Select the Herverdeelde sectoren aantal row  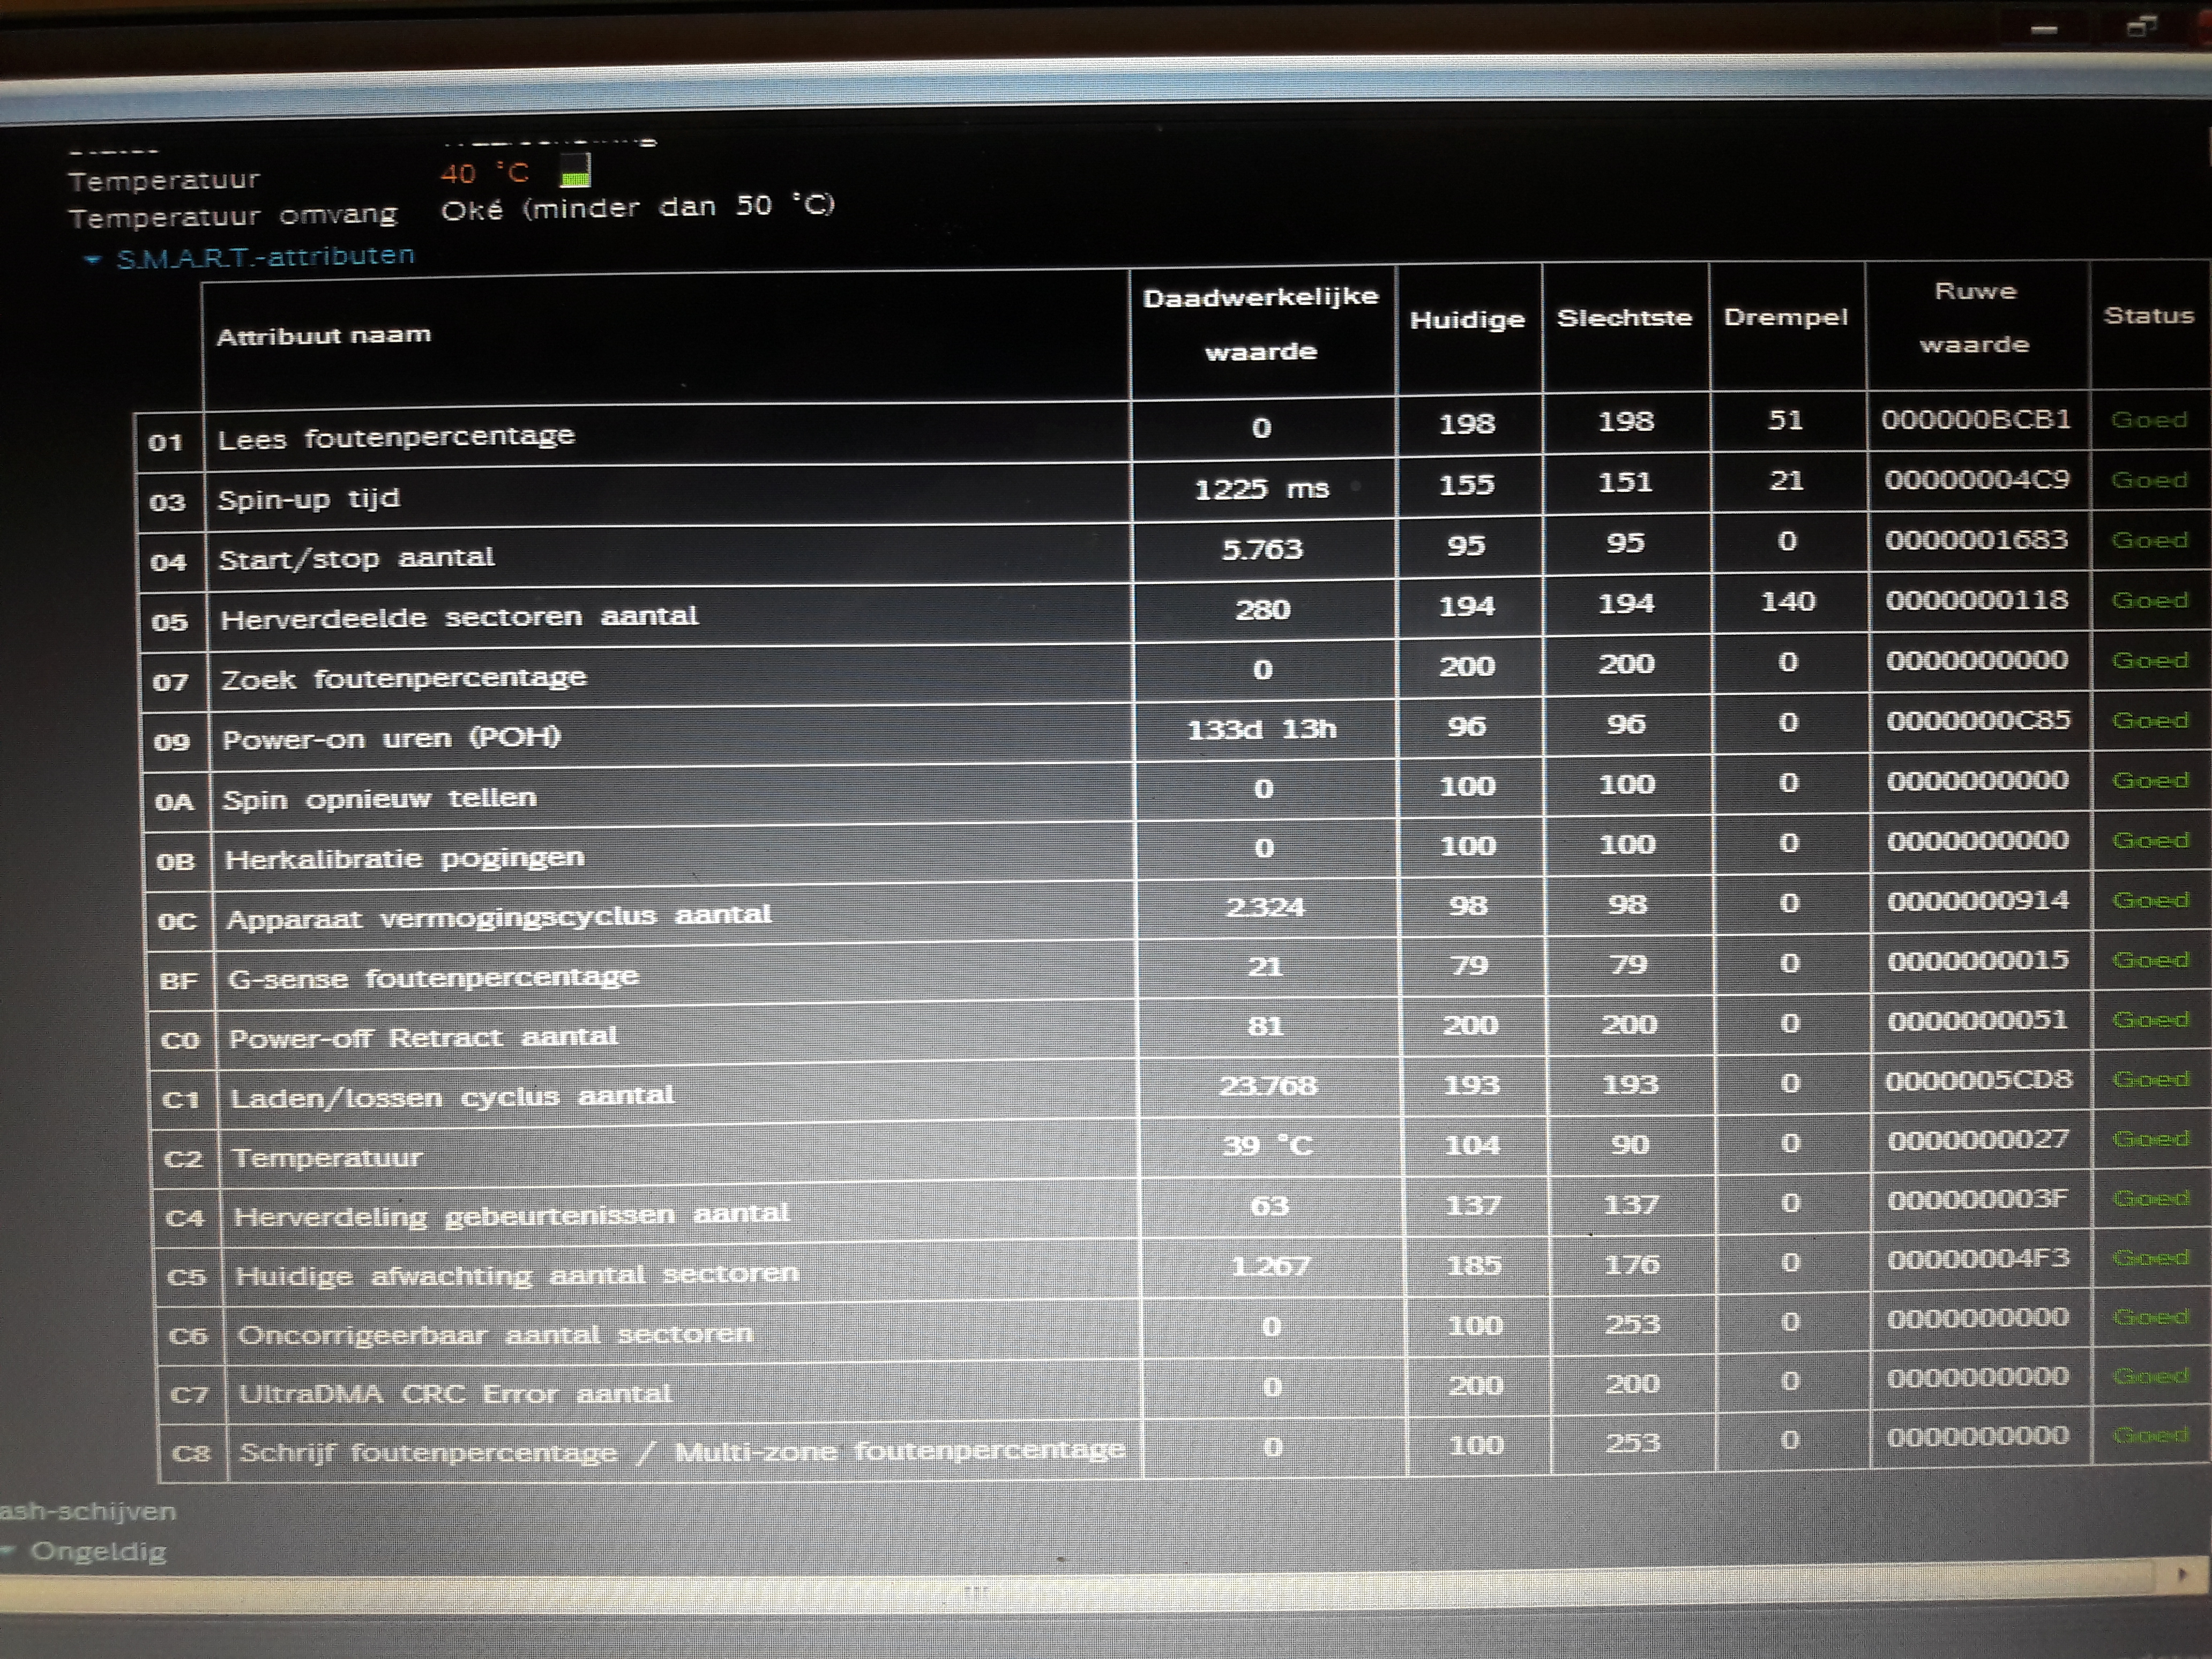[x=459, y=617]
